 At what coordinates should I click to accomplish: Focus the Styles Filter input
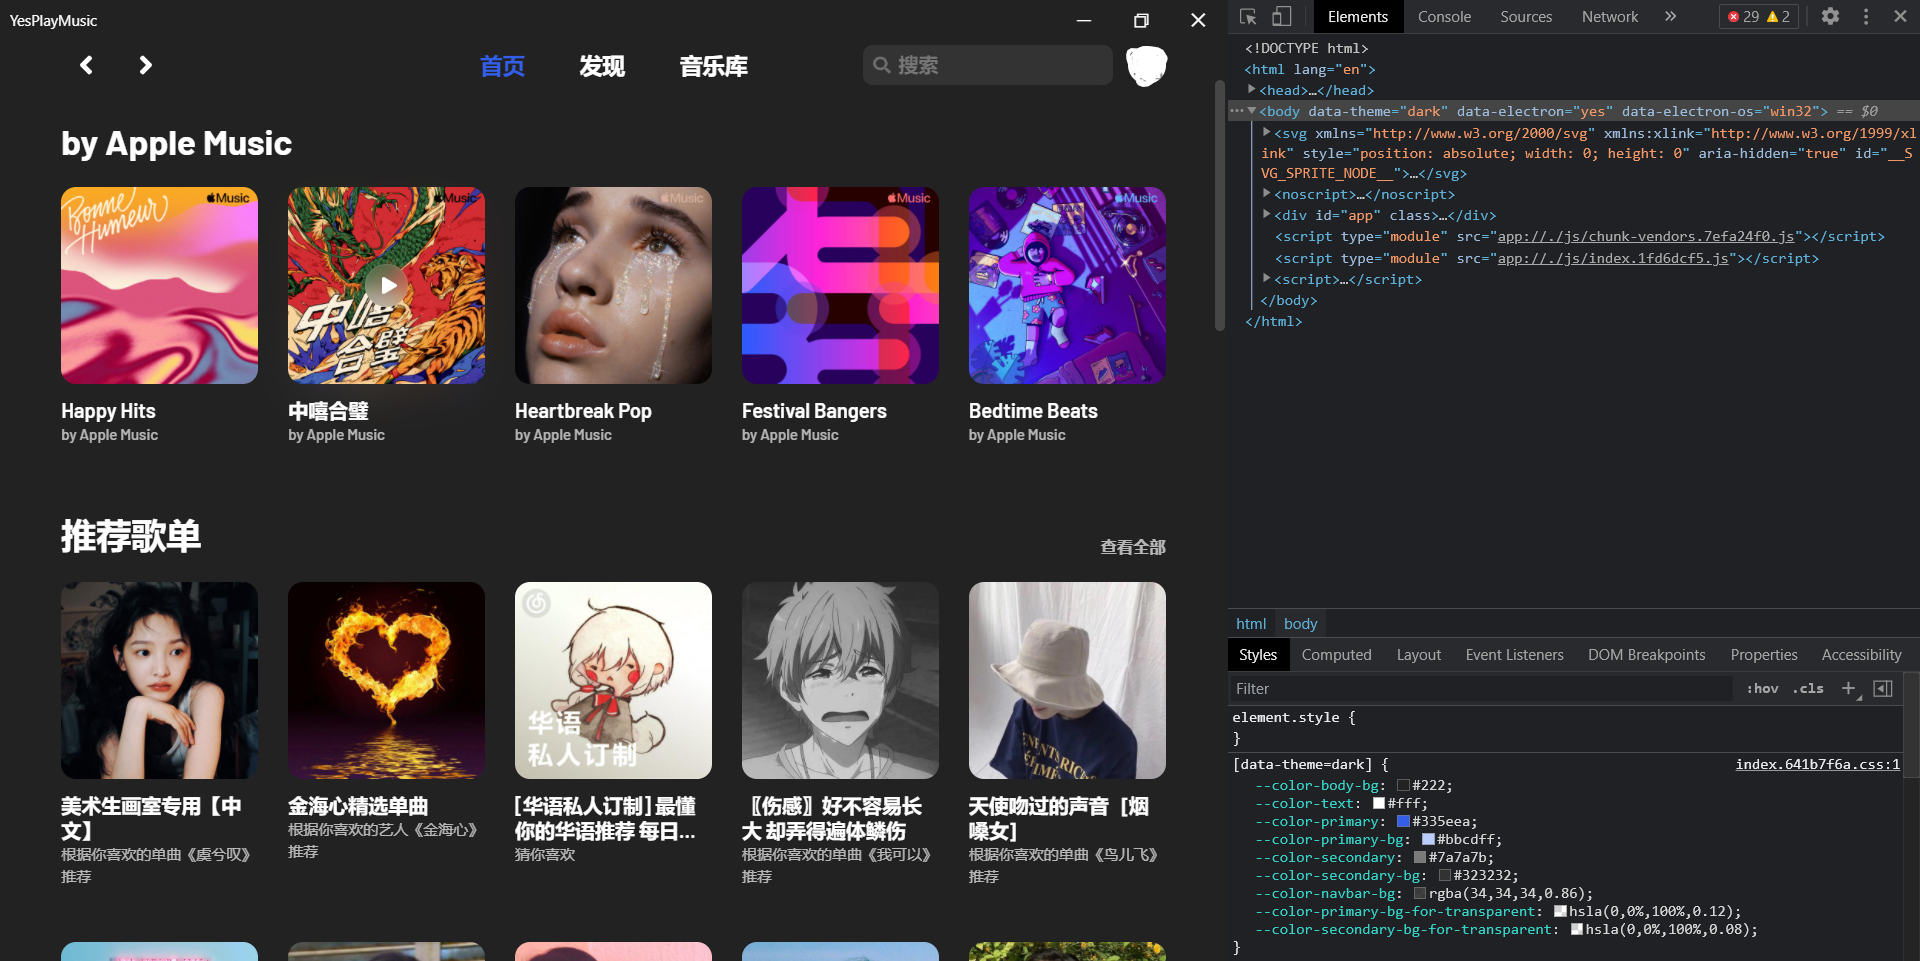tap(1480, 688)
